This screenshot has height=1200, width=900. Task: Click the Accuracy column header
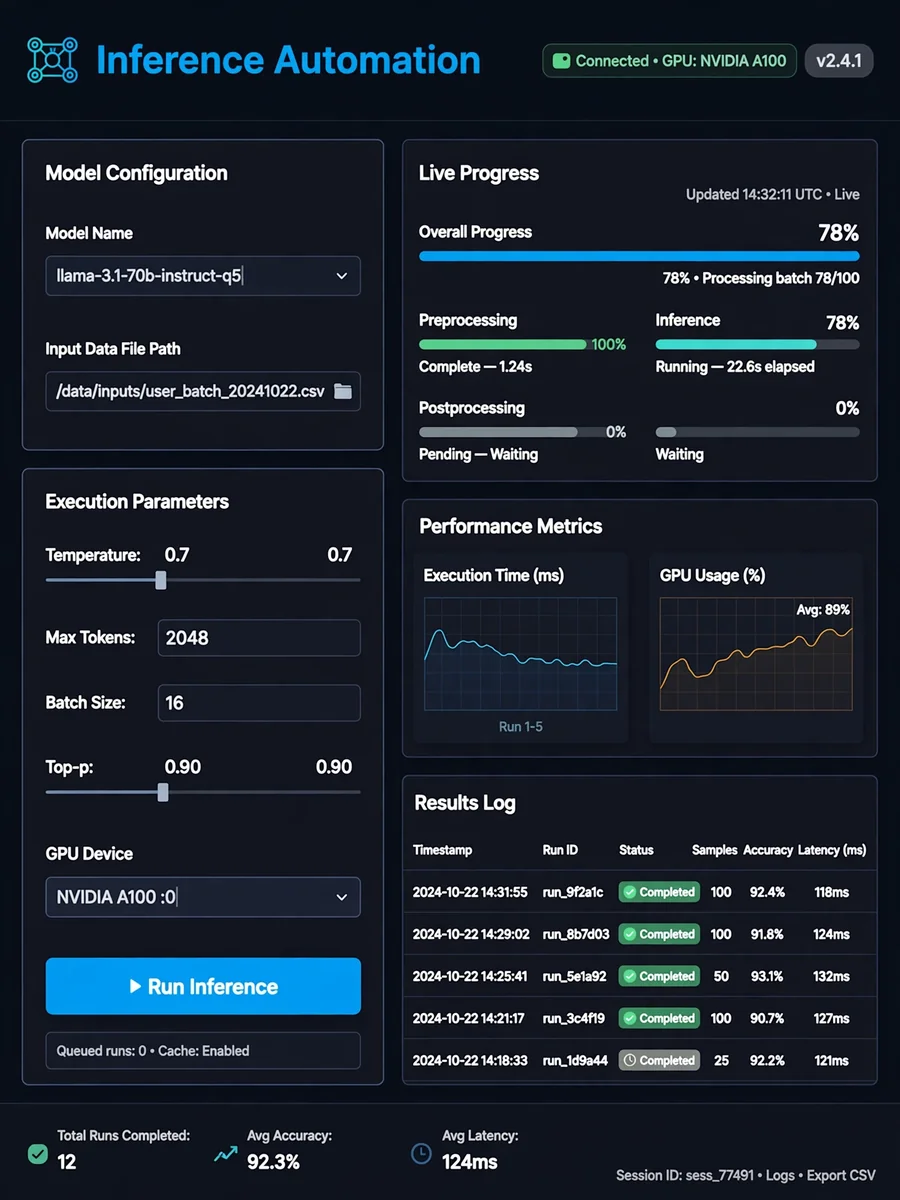[768, 850]
